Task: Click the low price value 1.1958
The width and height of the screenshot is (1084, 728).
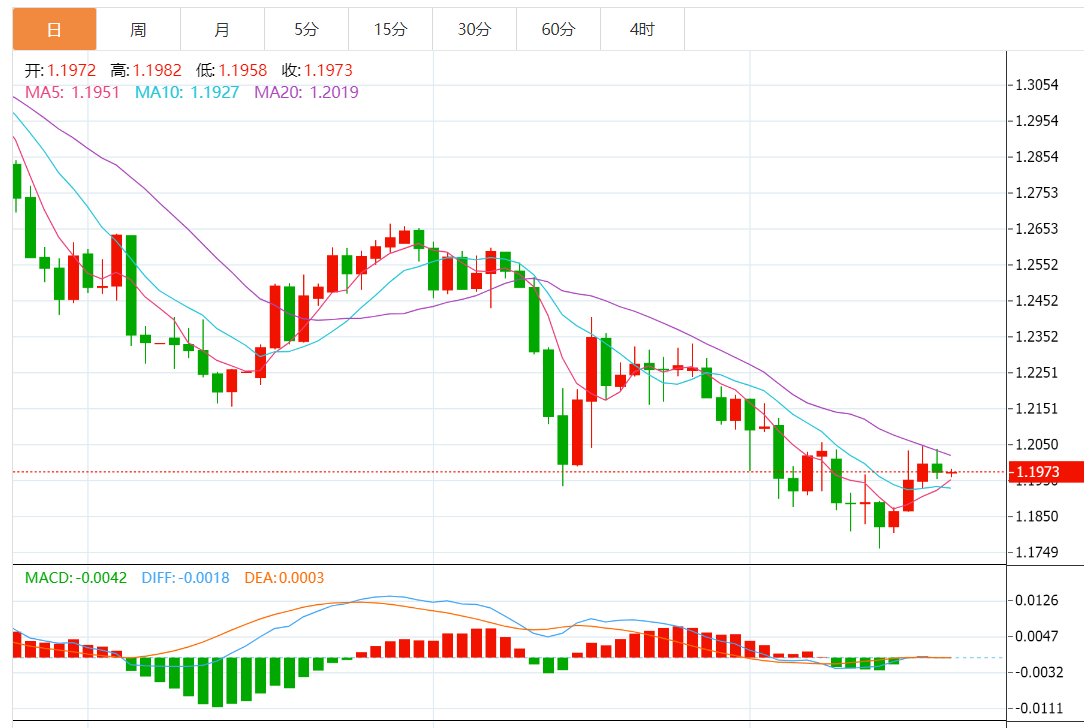Action: (243, 71)
